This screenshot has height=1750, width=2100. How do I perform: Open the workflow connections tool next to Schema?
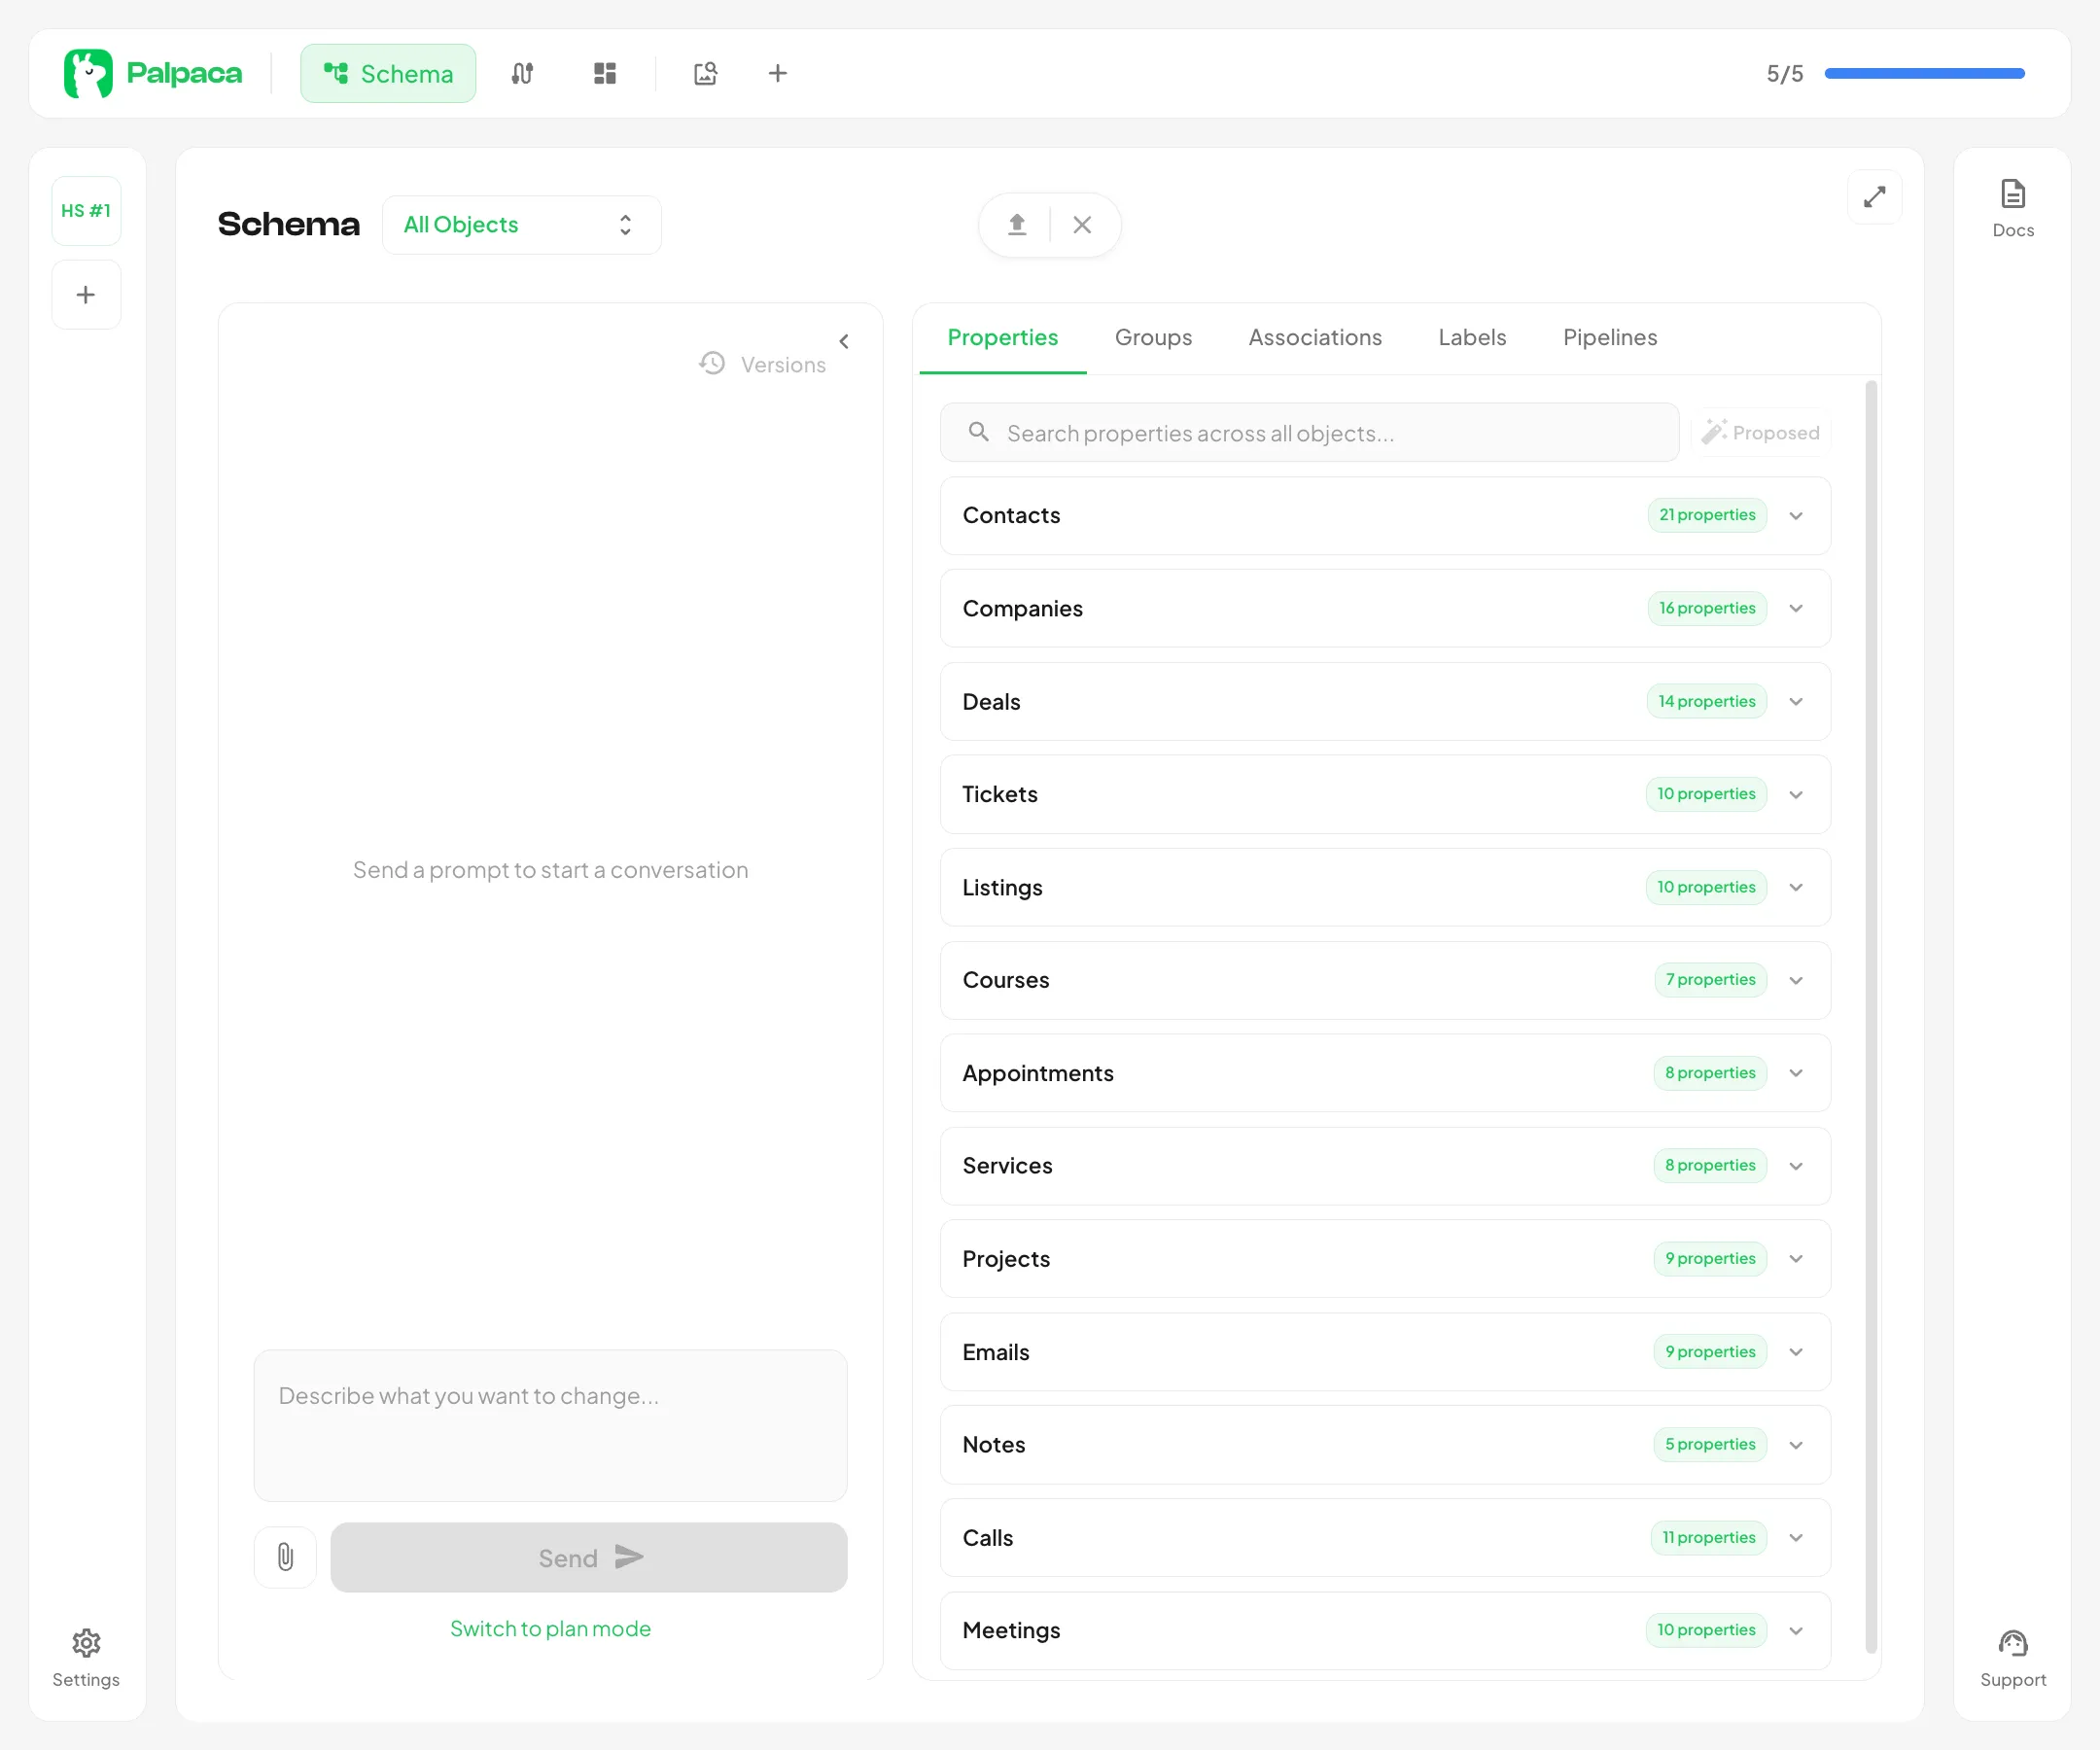click(x=522, y=73)
